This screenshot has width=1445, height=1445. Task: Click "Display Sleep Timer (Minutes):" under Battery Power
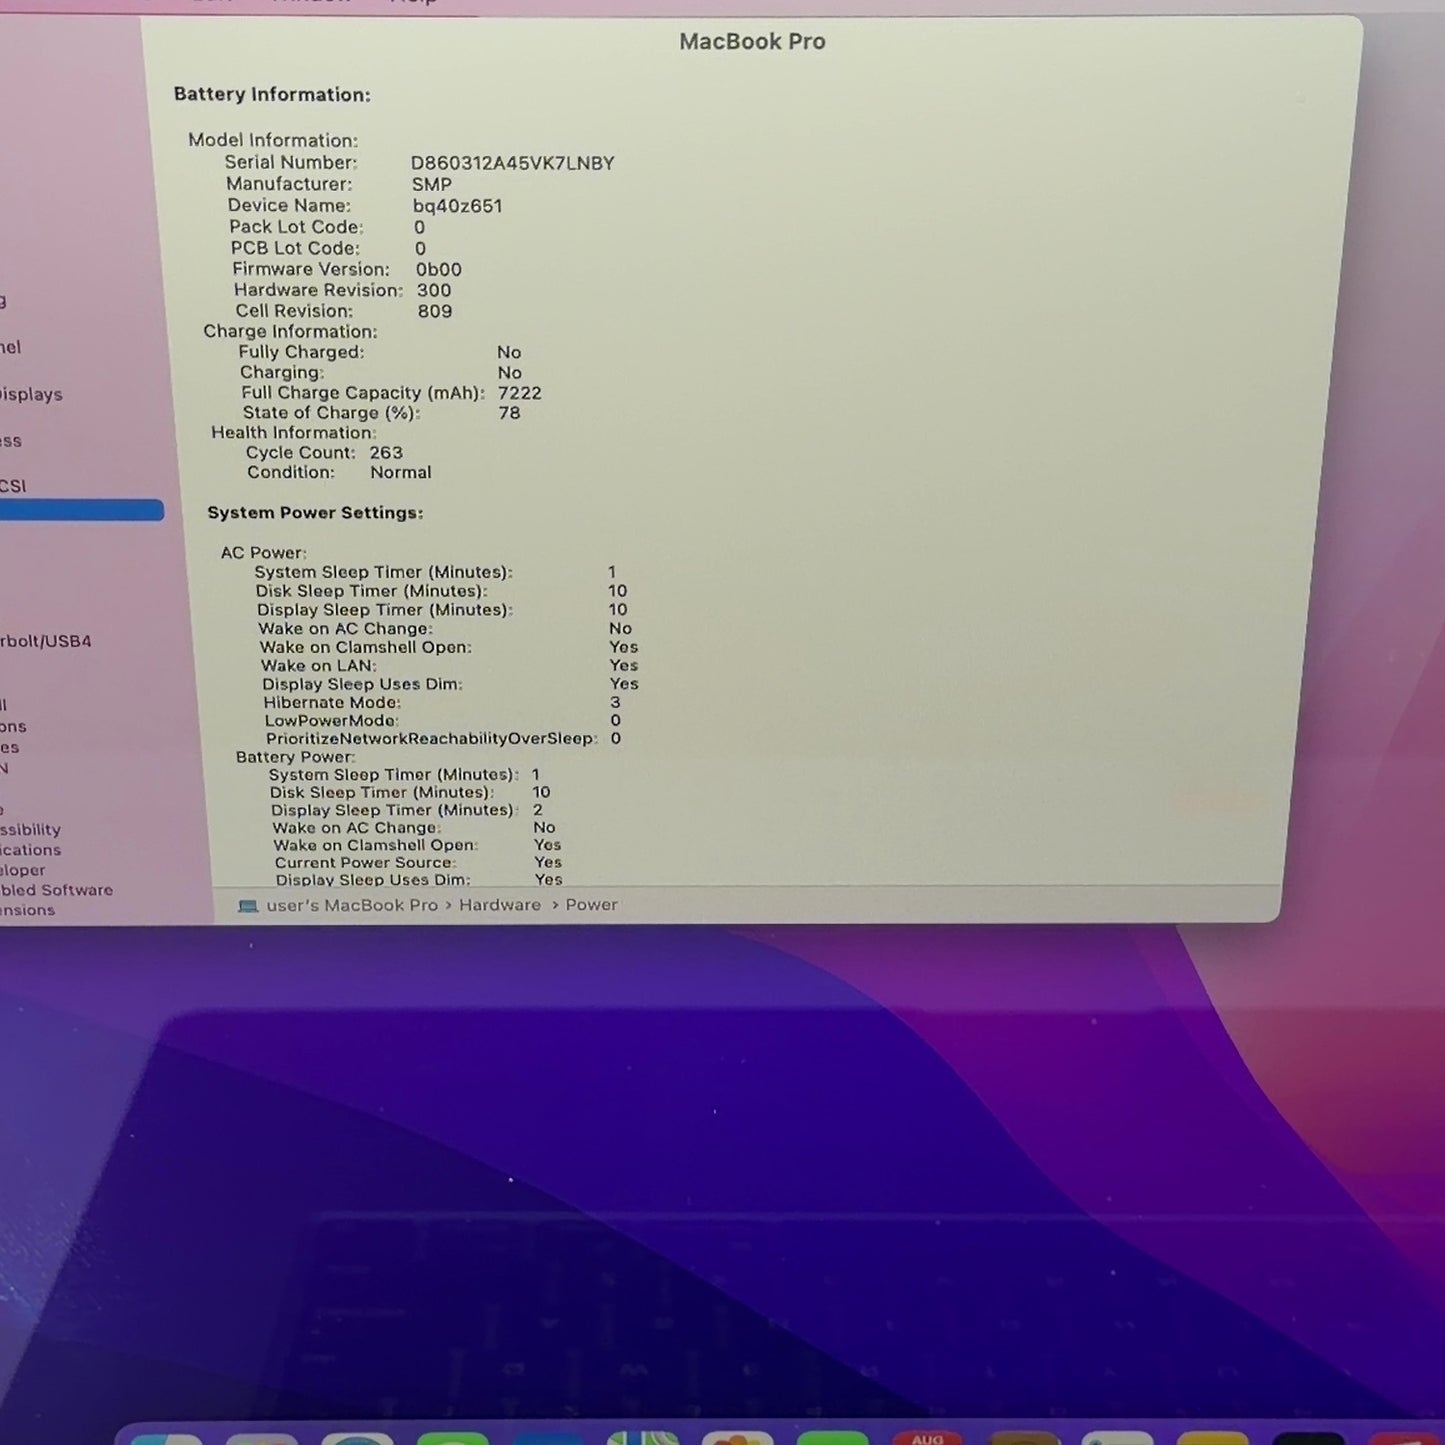pyautogui.click(x=395, y=811)
